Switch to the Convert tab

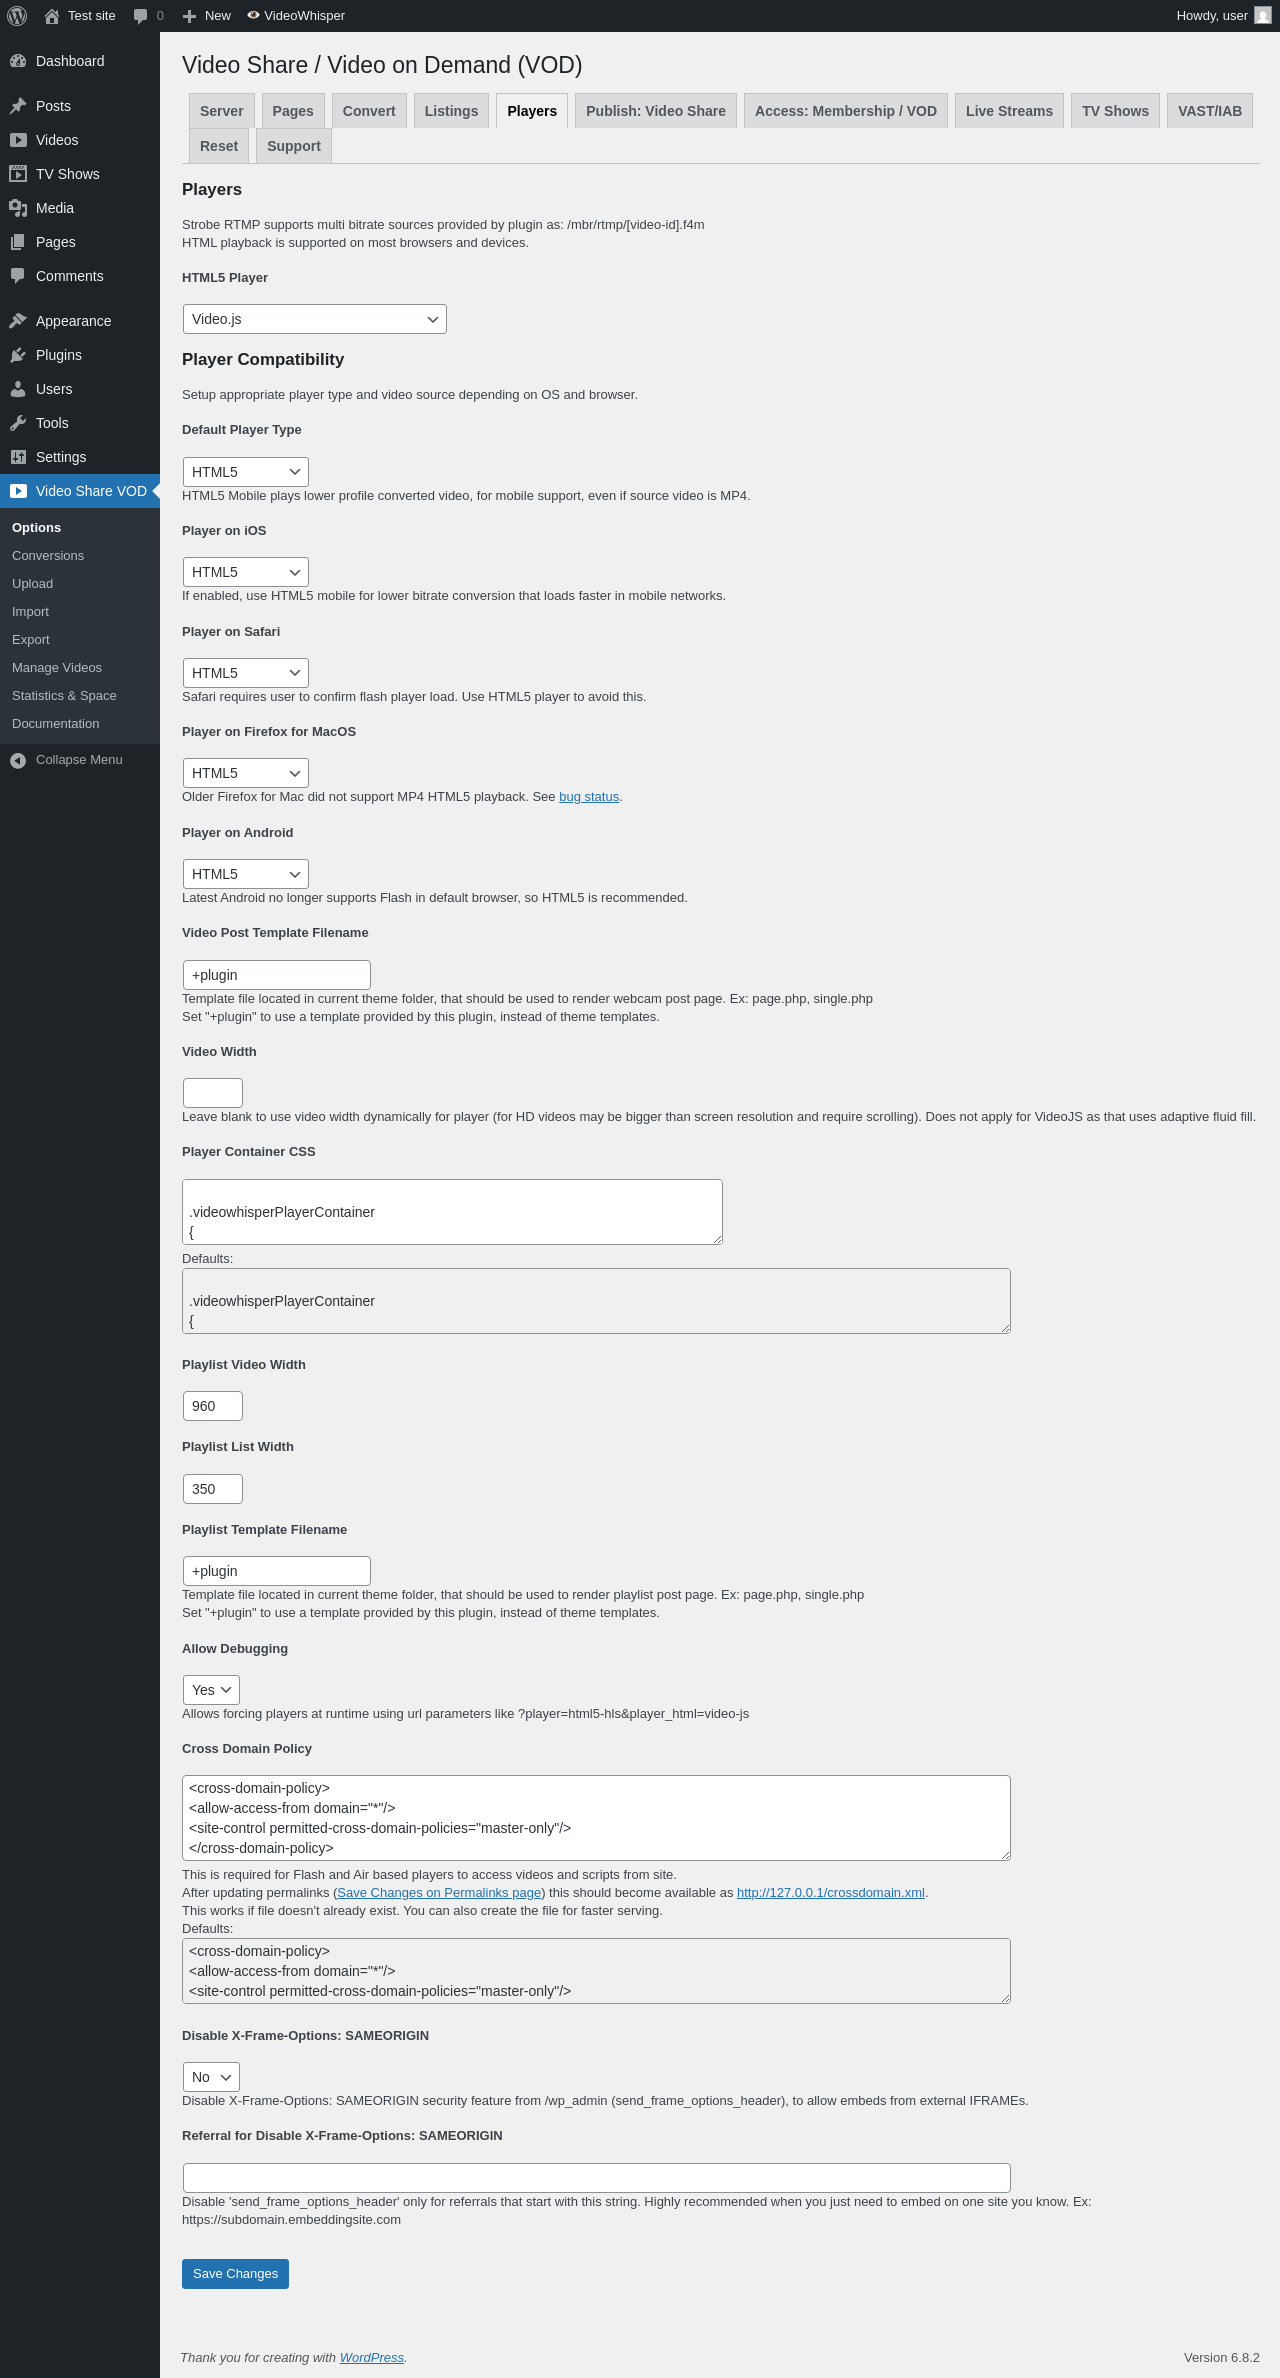[369, 111]
